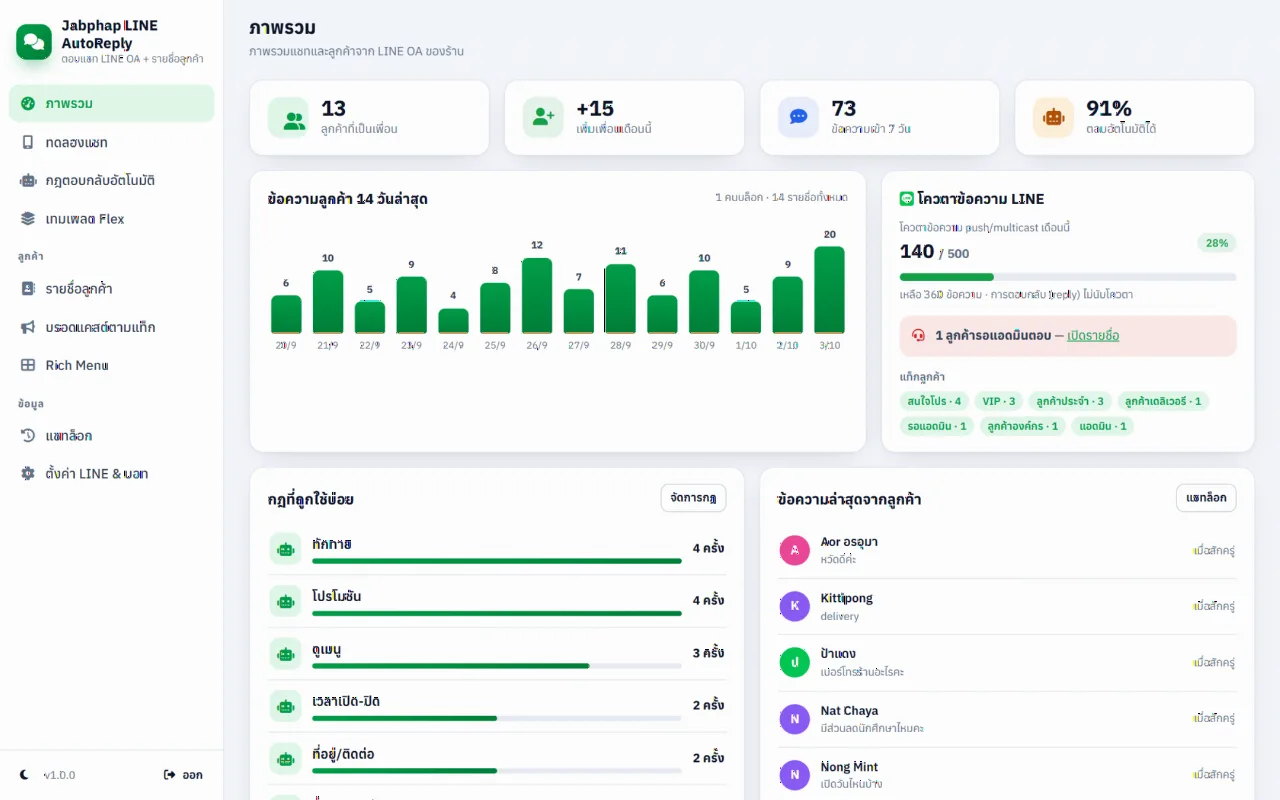This screenshot has height=800, width=1280.
Task: Click the Jabphap LINE AutoReply logo icon
Action: pos(34,42)
